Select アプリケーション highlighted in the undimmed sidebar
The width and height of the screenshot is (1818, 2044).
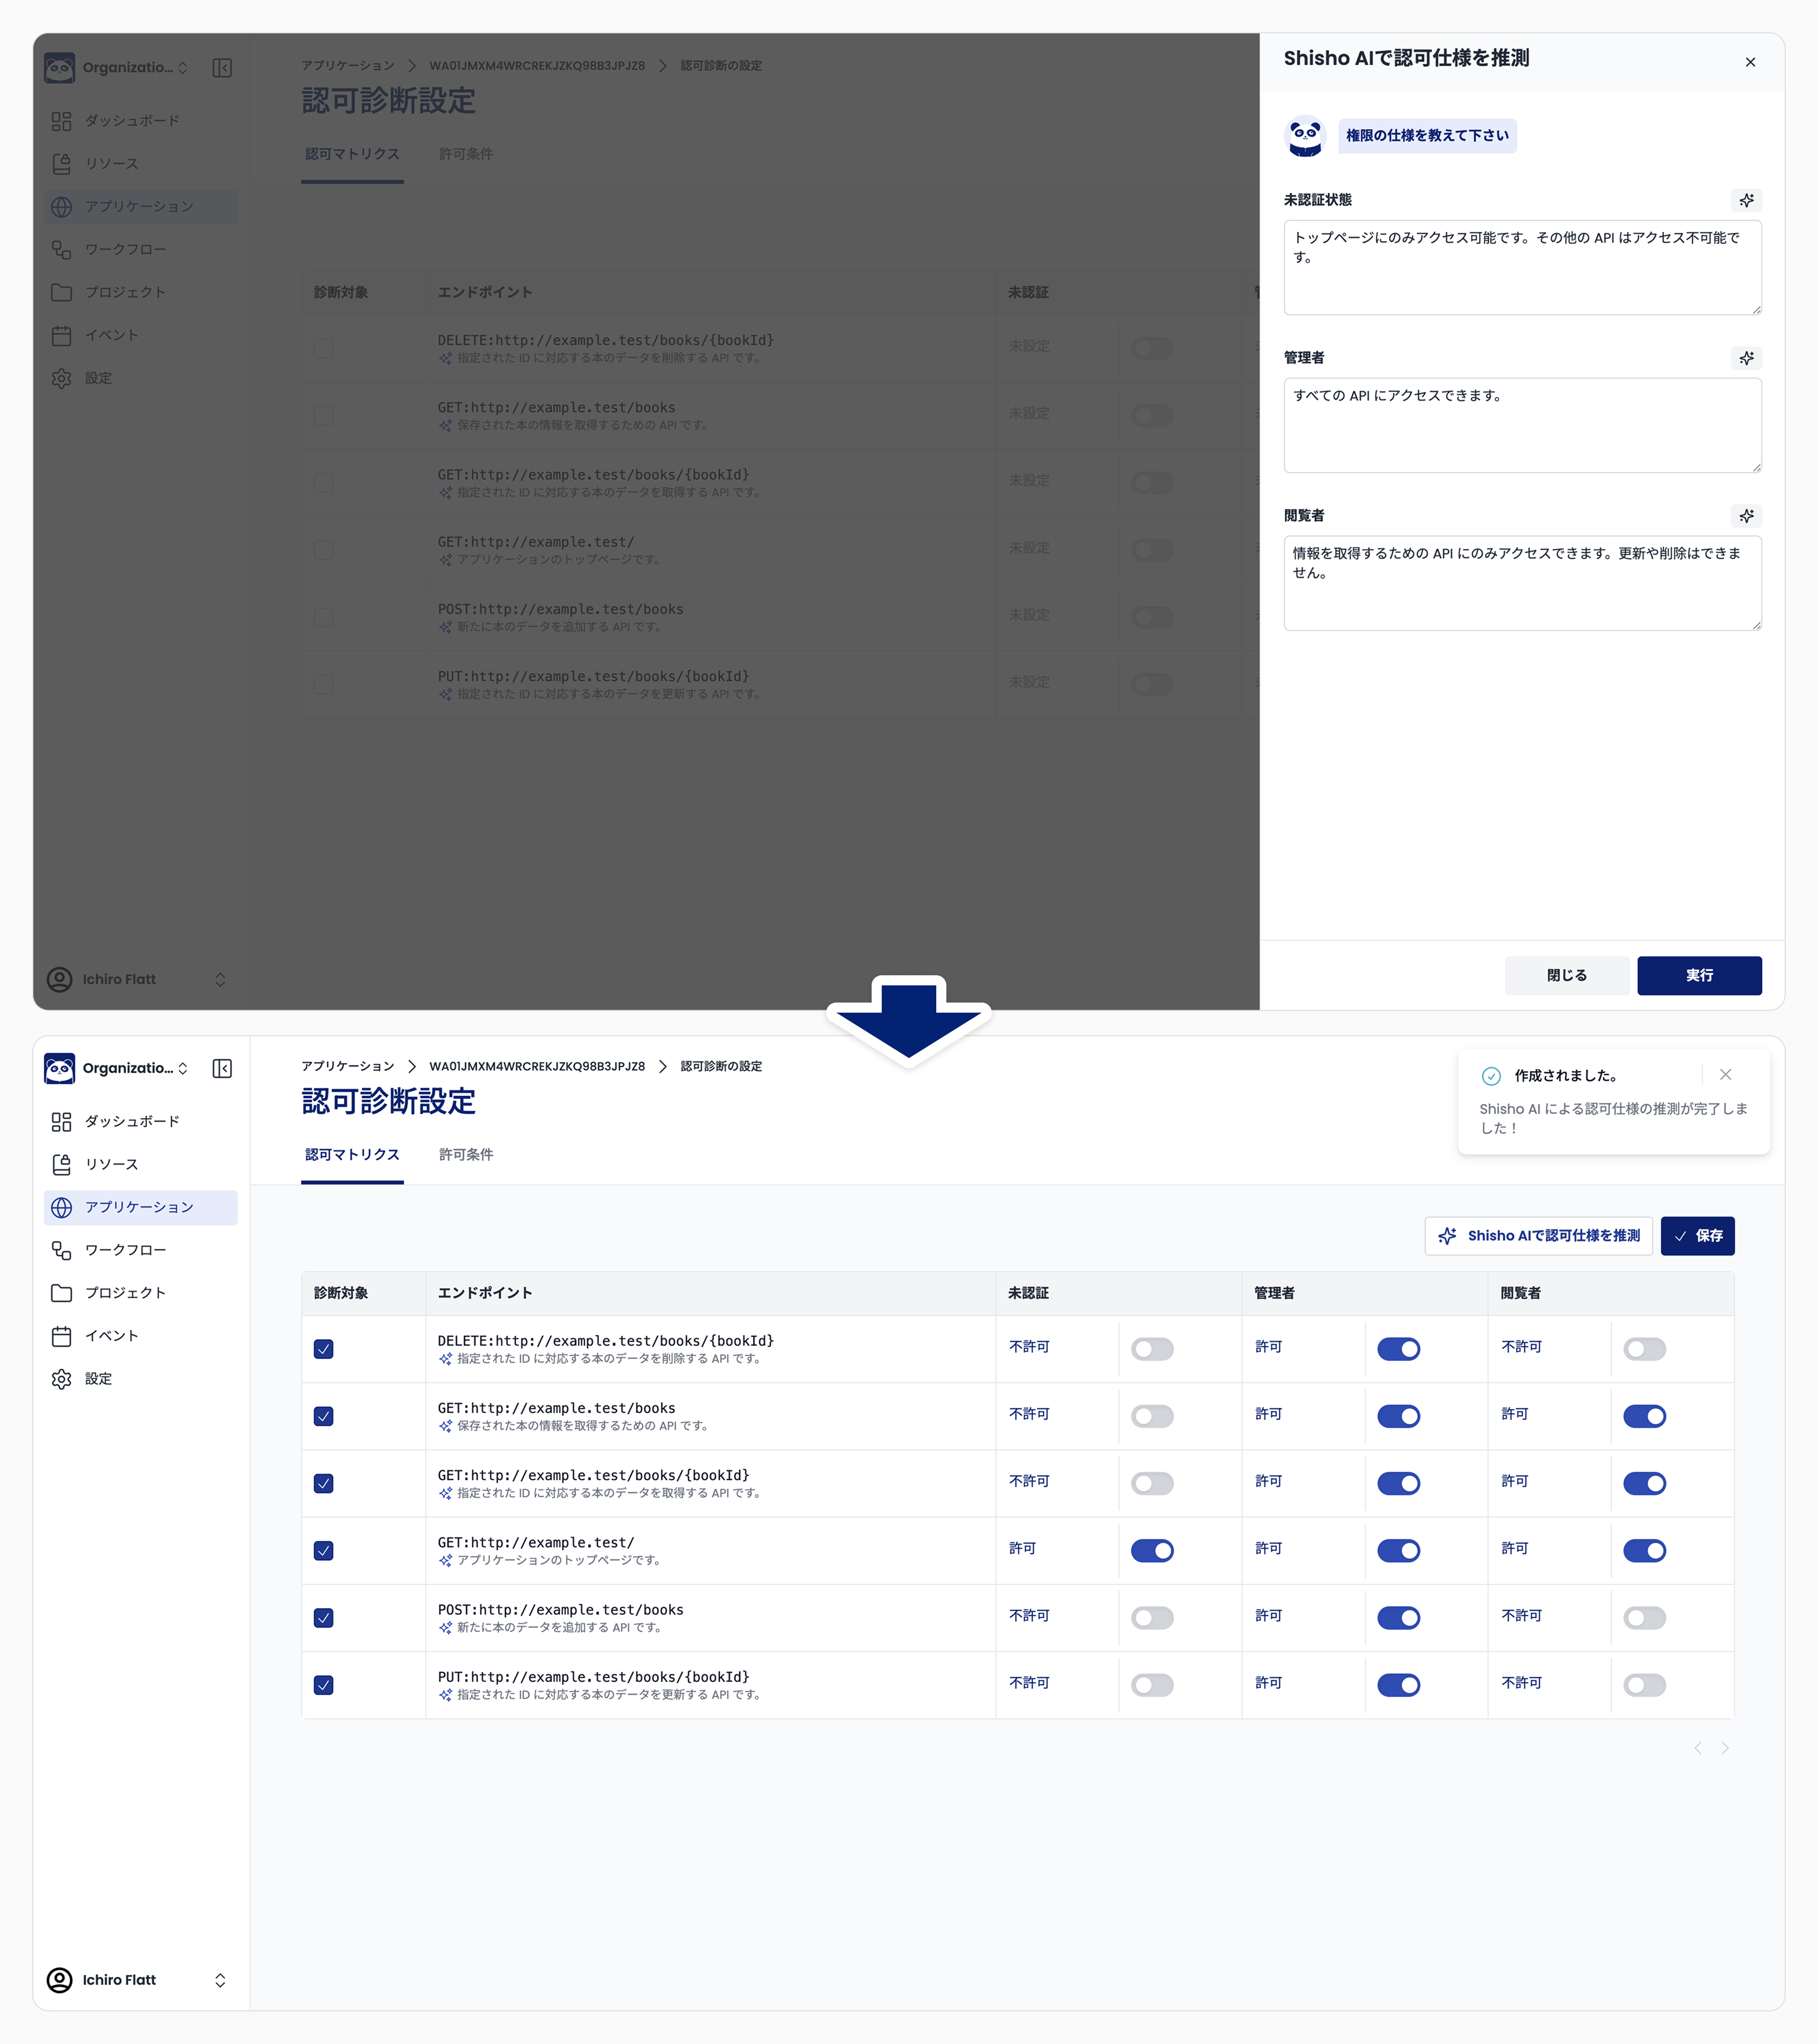[x=141, y=1208]
